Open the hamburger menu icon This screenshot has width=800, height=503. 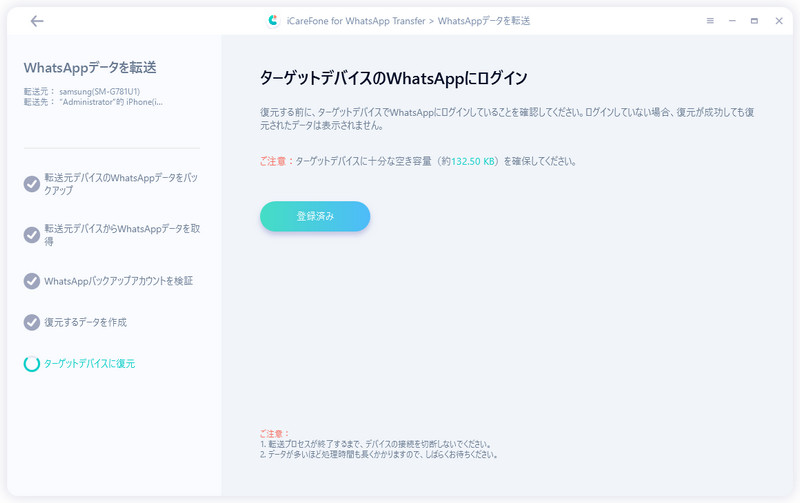710,21
